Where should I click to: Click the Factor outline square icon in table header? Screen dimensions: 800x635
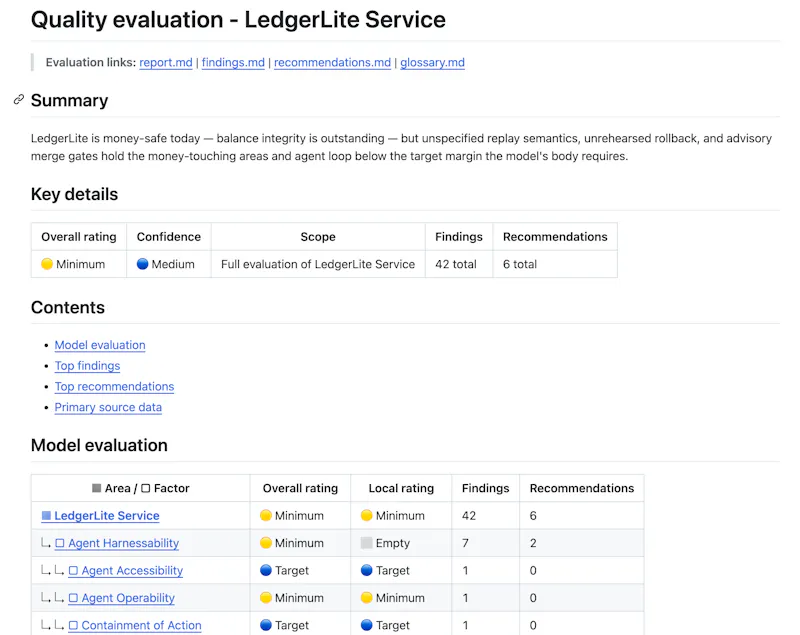pos(145,488)
